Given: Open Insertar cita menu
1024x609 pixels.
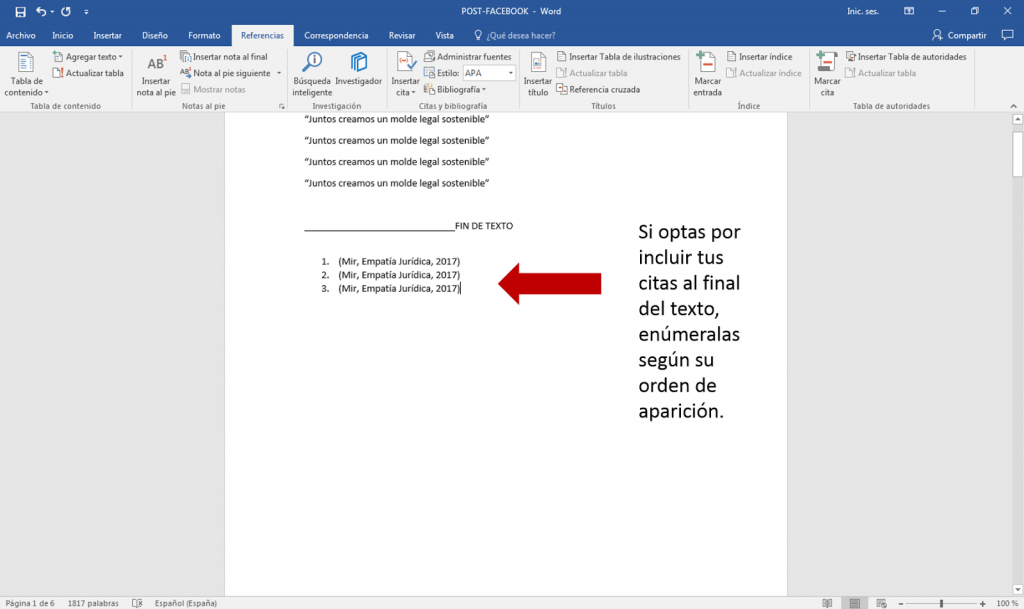Looking at the screenshot, I should tap(405, 74).
